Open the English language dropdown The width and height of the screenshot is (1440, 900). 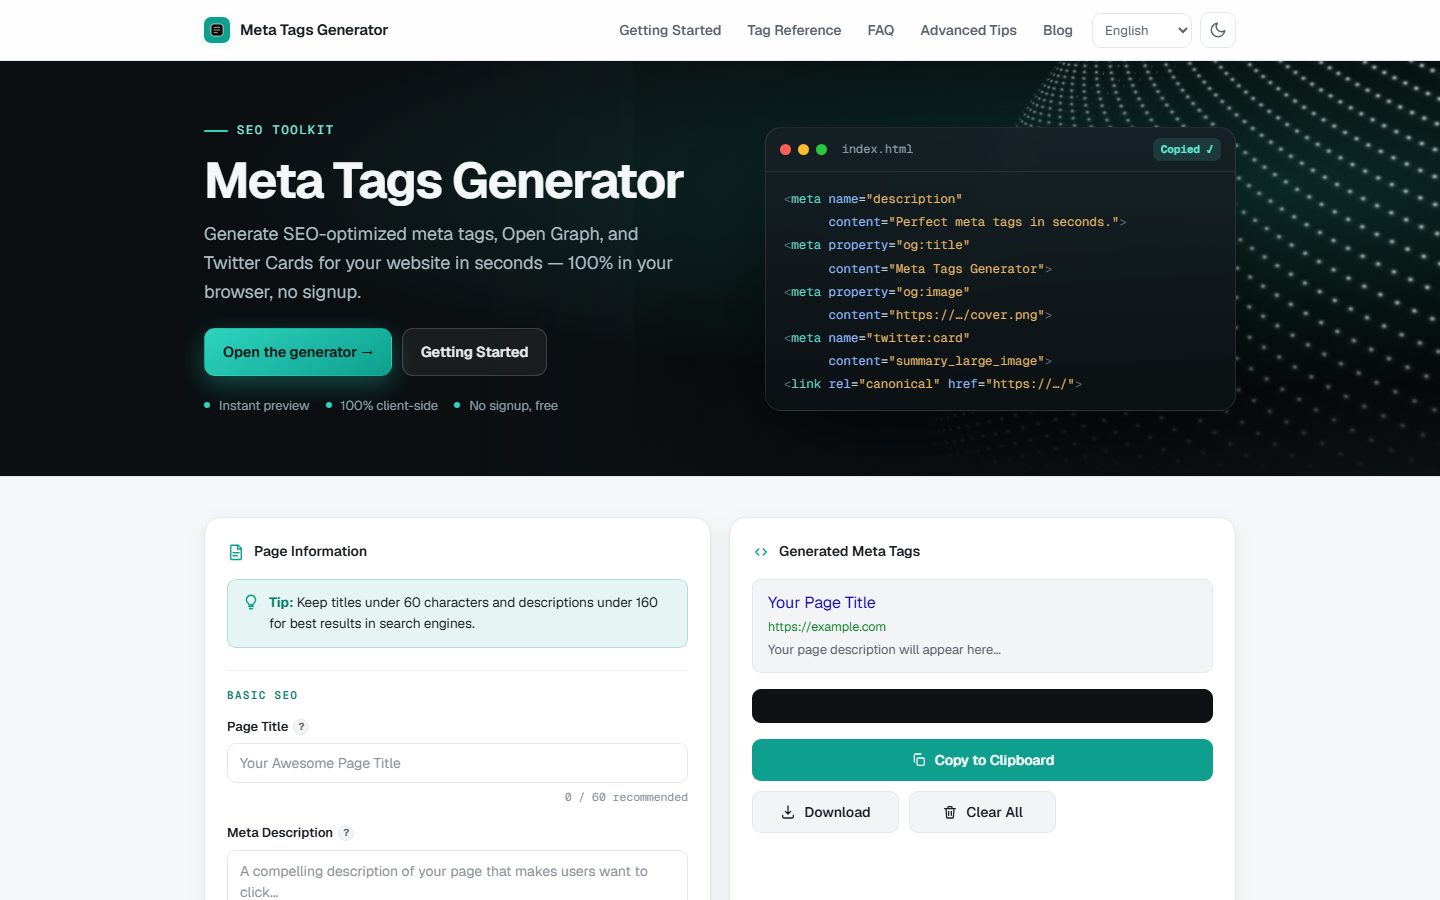[1142, 30]
